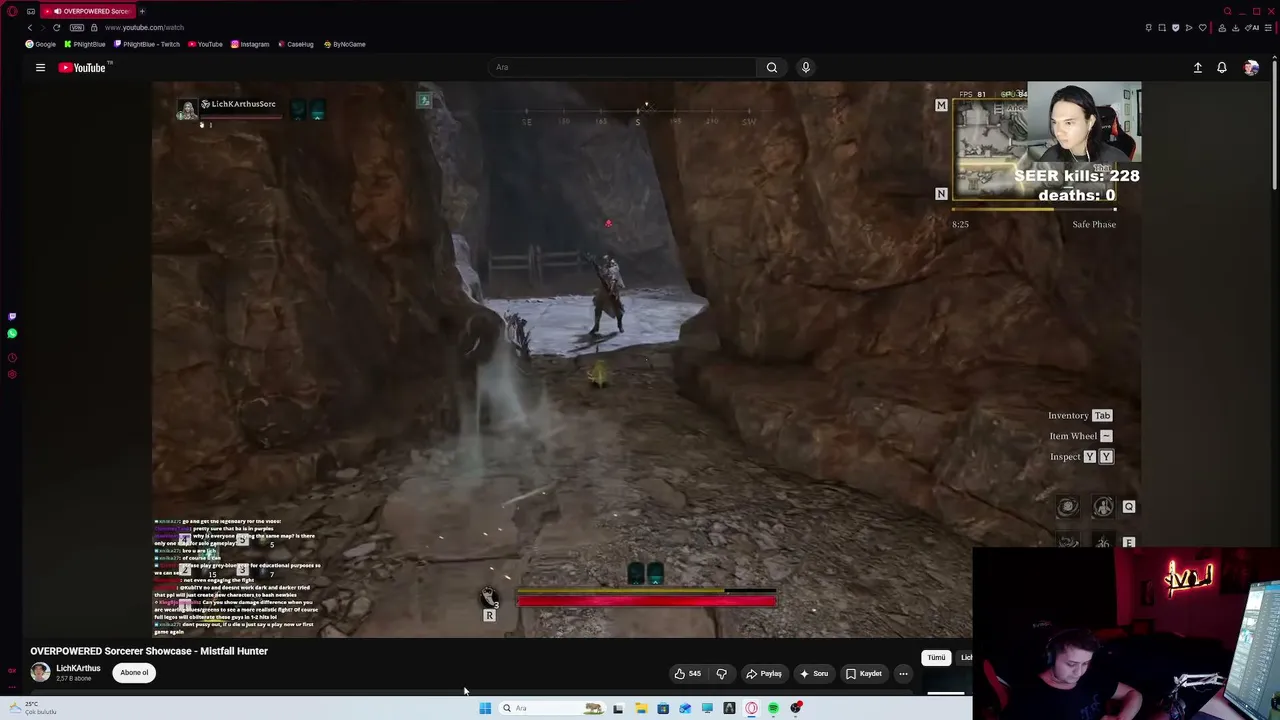Go back to the previous page

(30, 27)
